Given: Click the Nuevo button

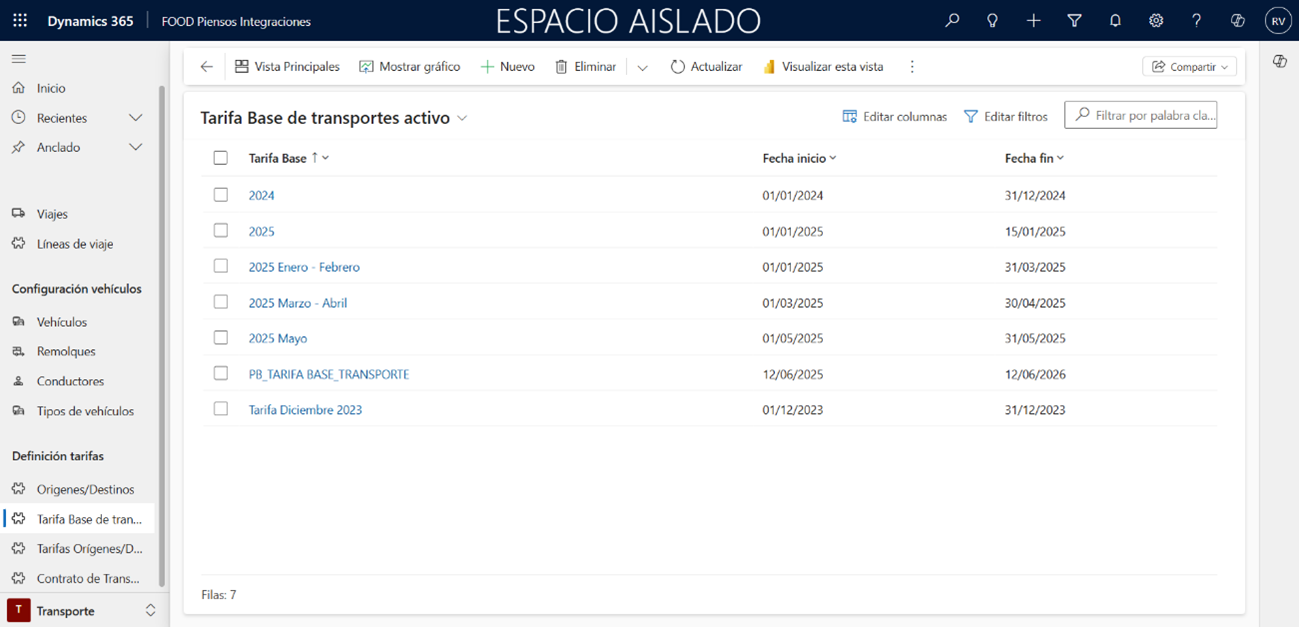Looking at the screenshot, I should (508, 67).
